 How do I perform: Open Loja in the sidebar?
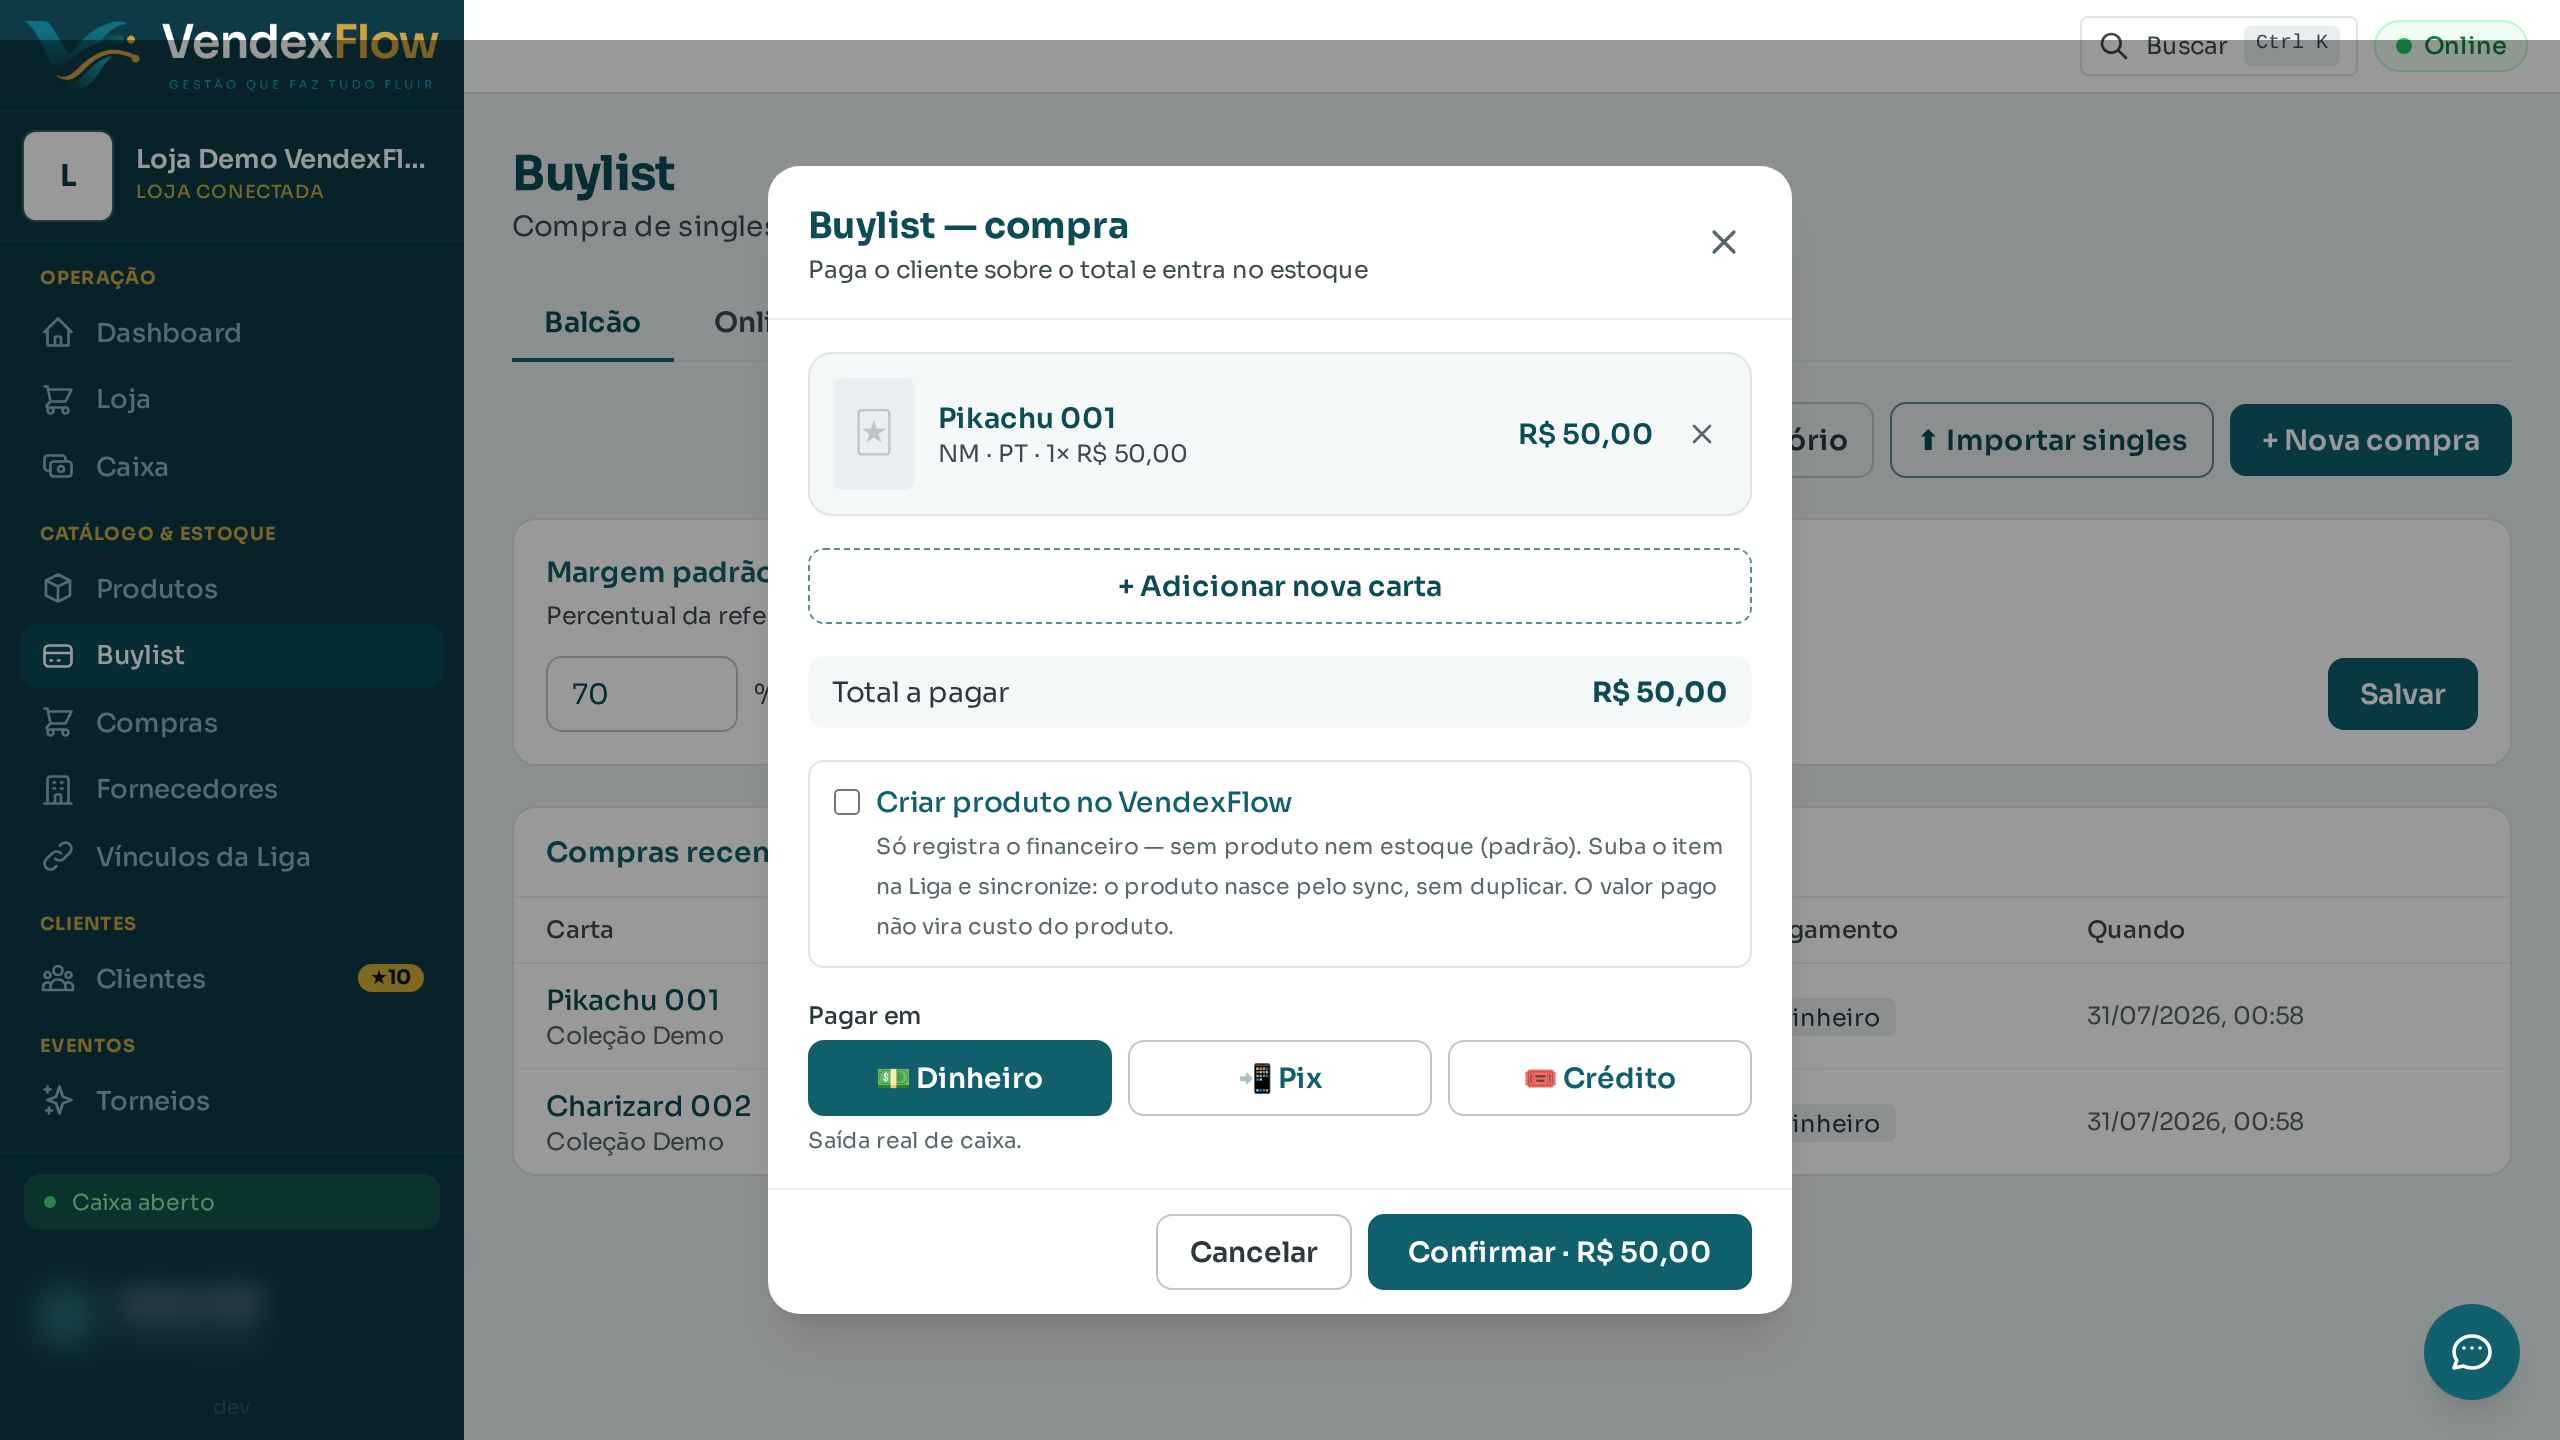coord(232,399)
